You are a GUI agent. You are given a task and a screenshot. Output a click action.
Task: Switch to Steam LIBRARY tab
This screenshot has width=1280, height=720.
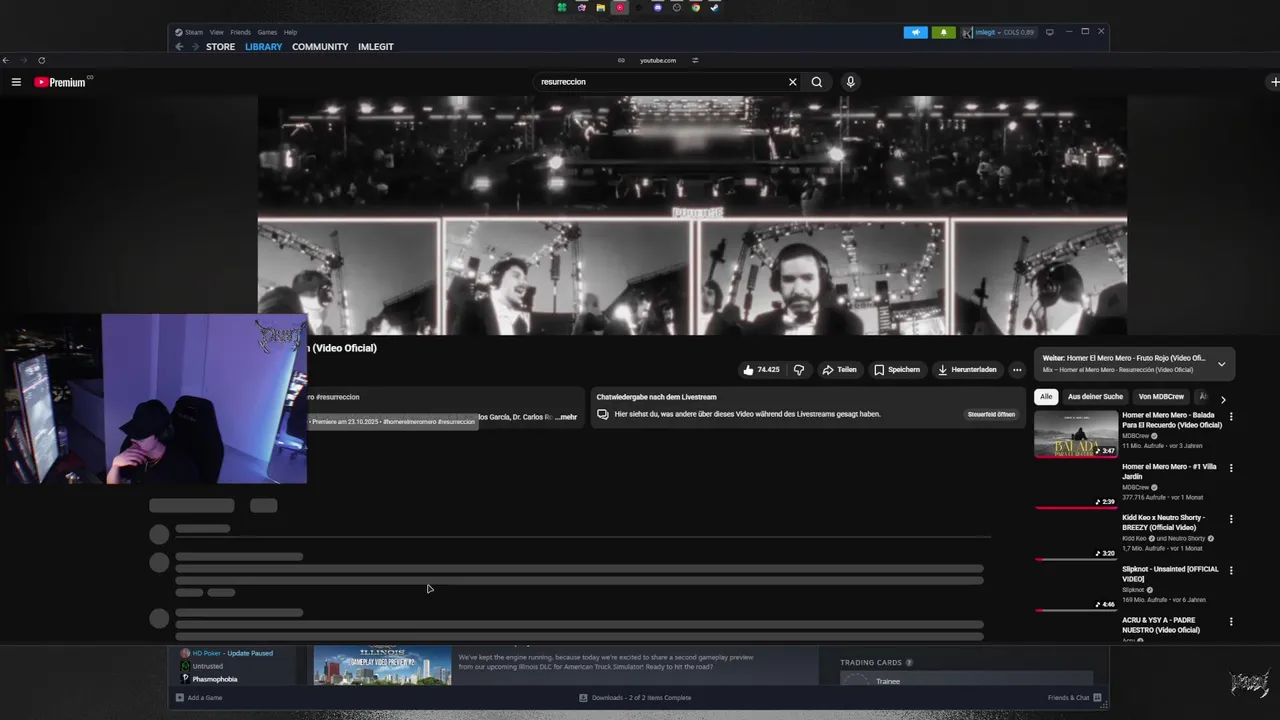click(x=264, y=47)
